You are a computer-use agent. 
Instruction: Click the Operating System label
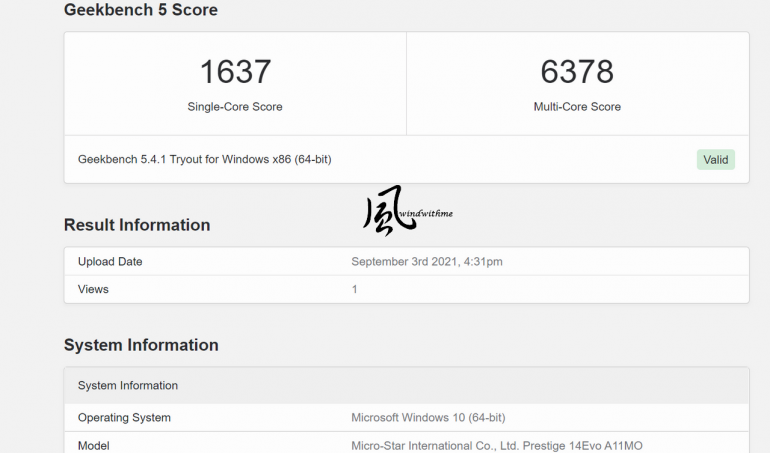(124, 418)
